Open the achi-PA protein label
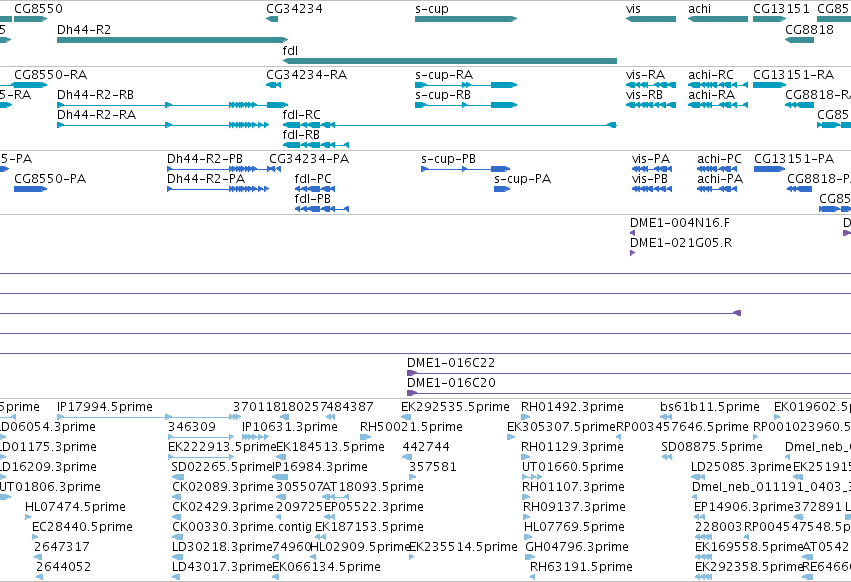The image size is (851, 582). [720, 179]
